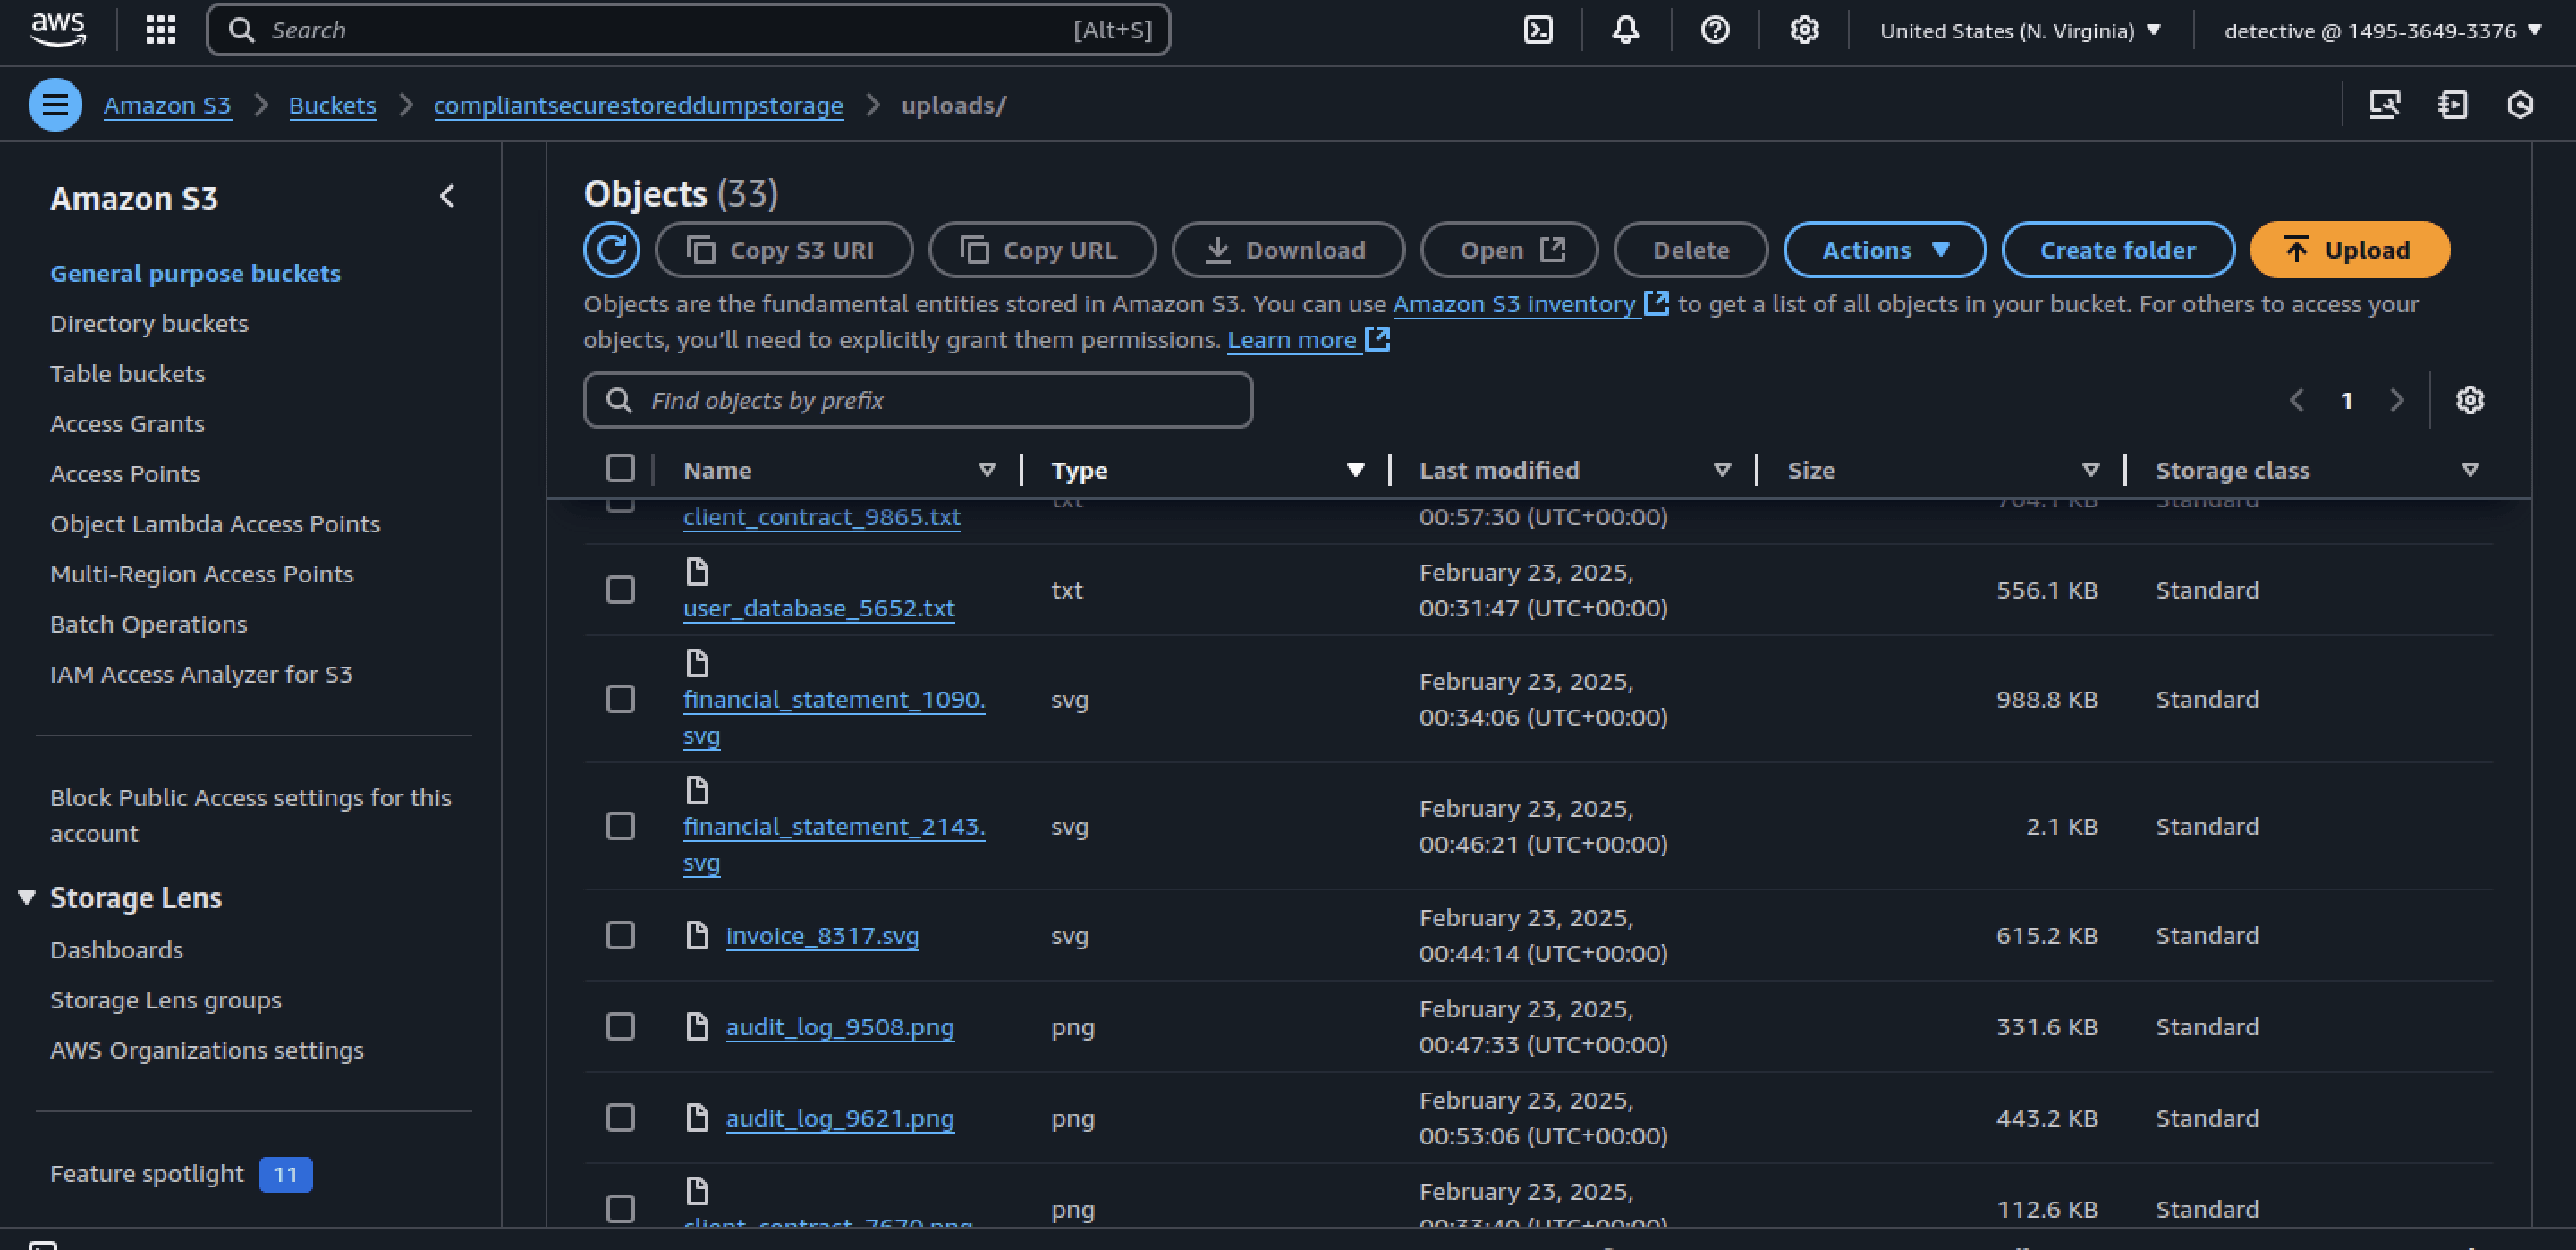
Task: Open the Actions dropdown
Action: coord(1884,250)
